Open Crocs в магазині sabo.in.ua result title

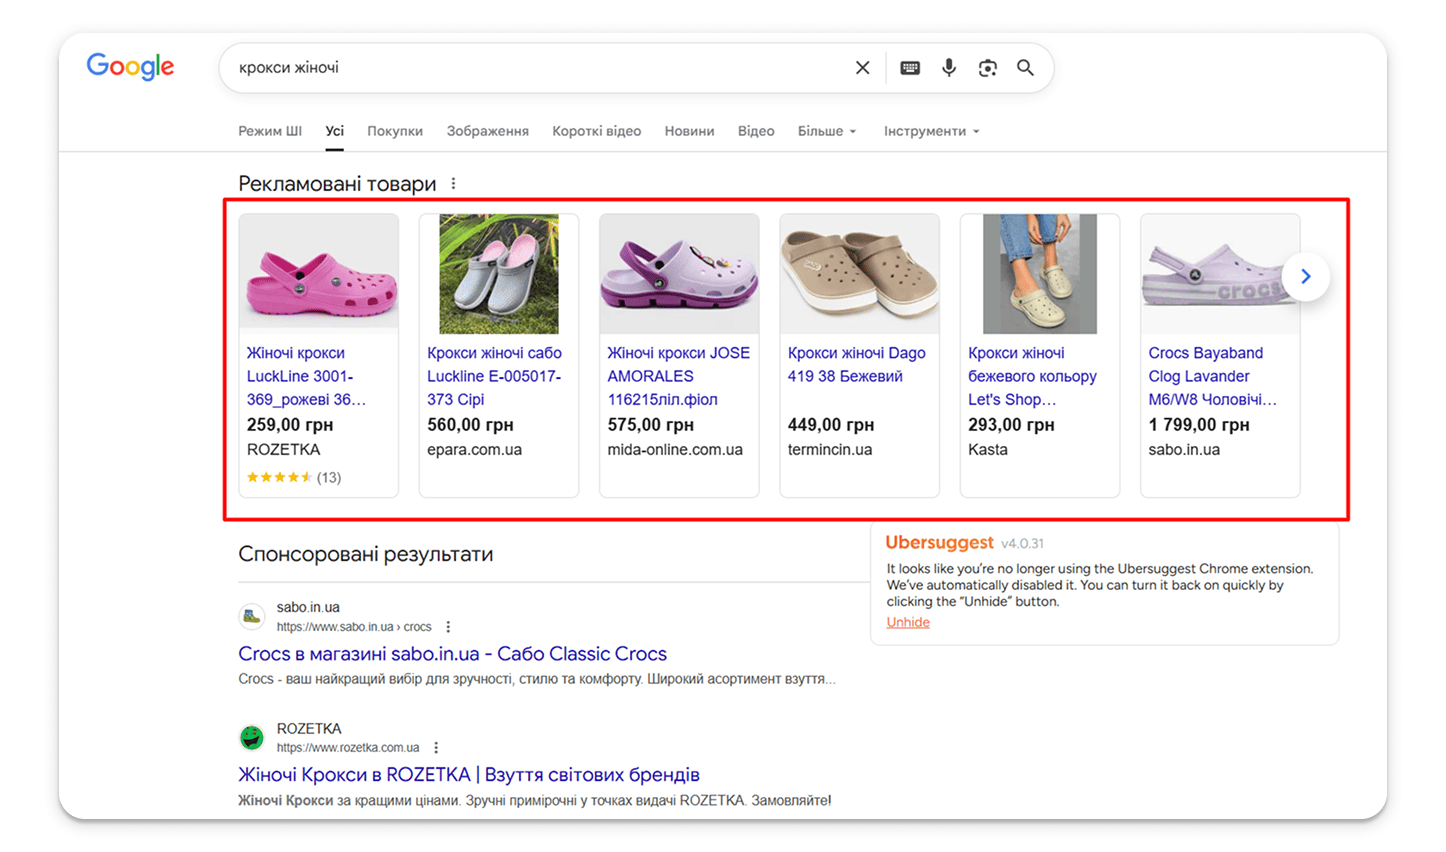453,654
